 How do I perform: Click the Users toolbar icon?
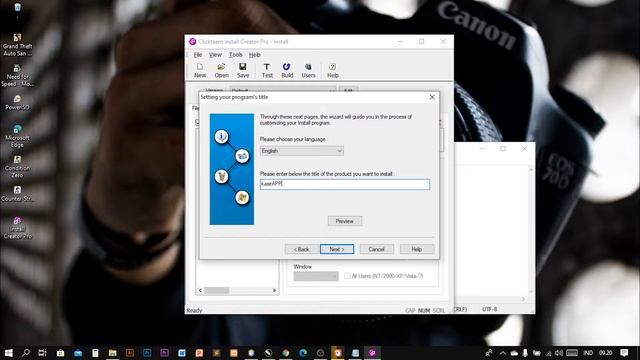click(x=308, y=70)
